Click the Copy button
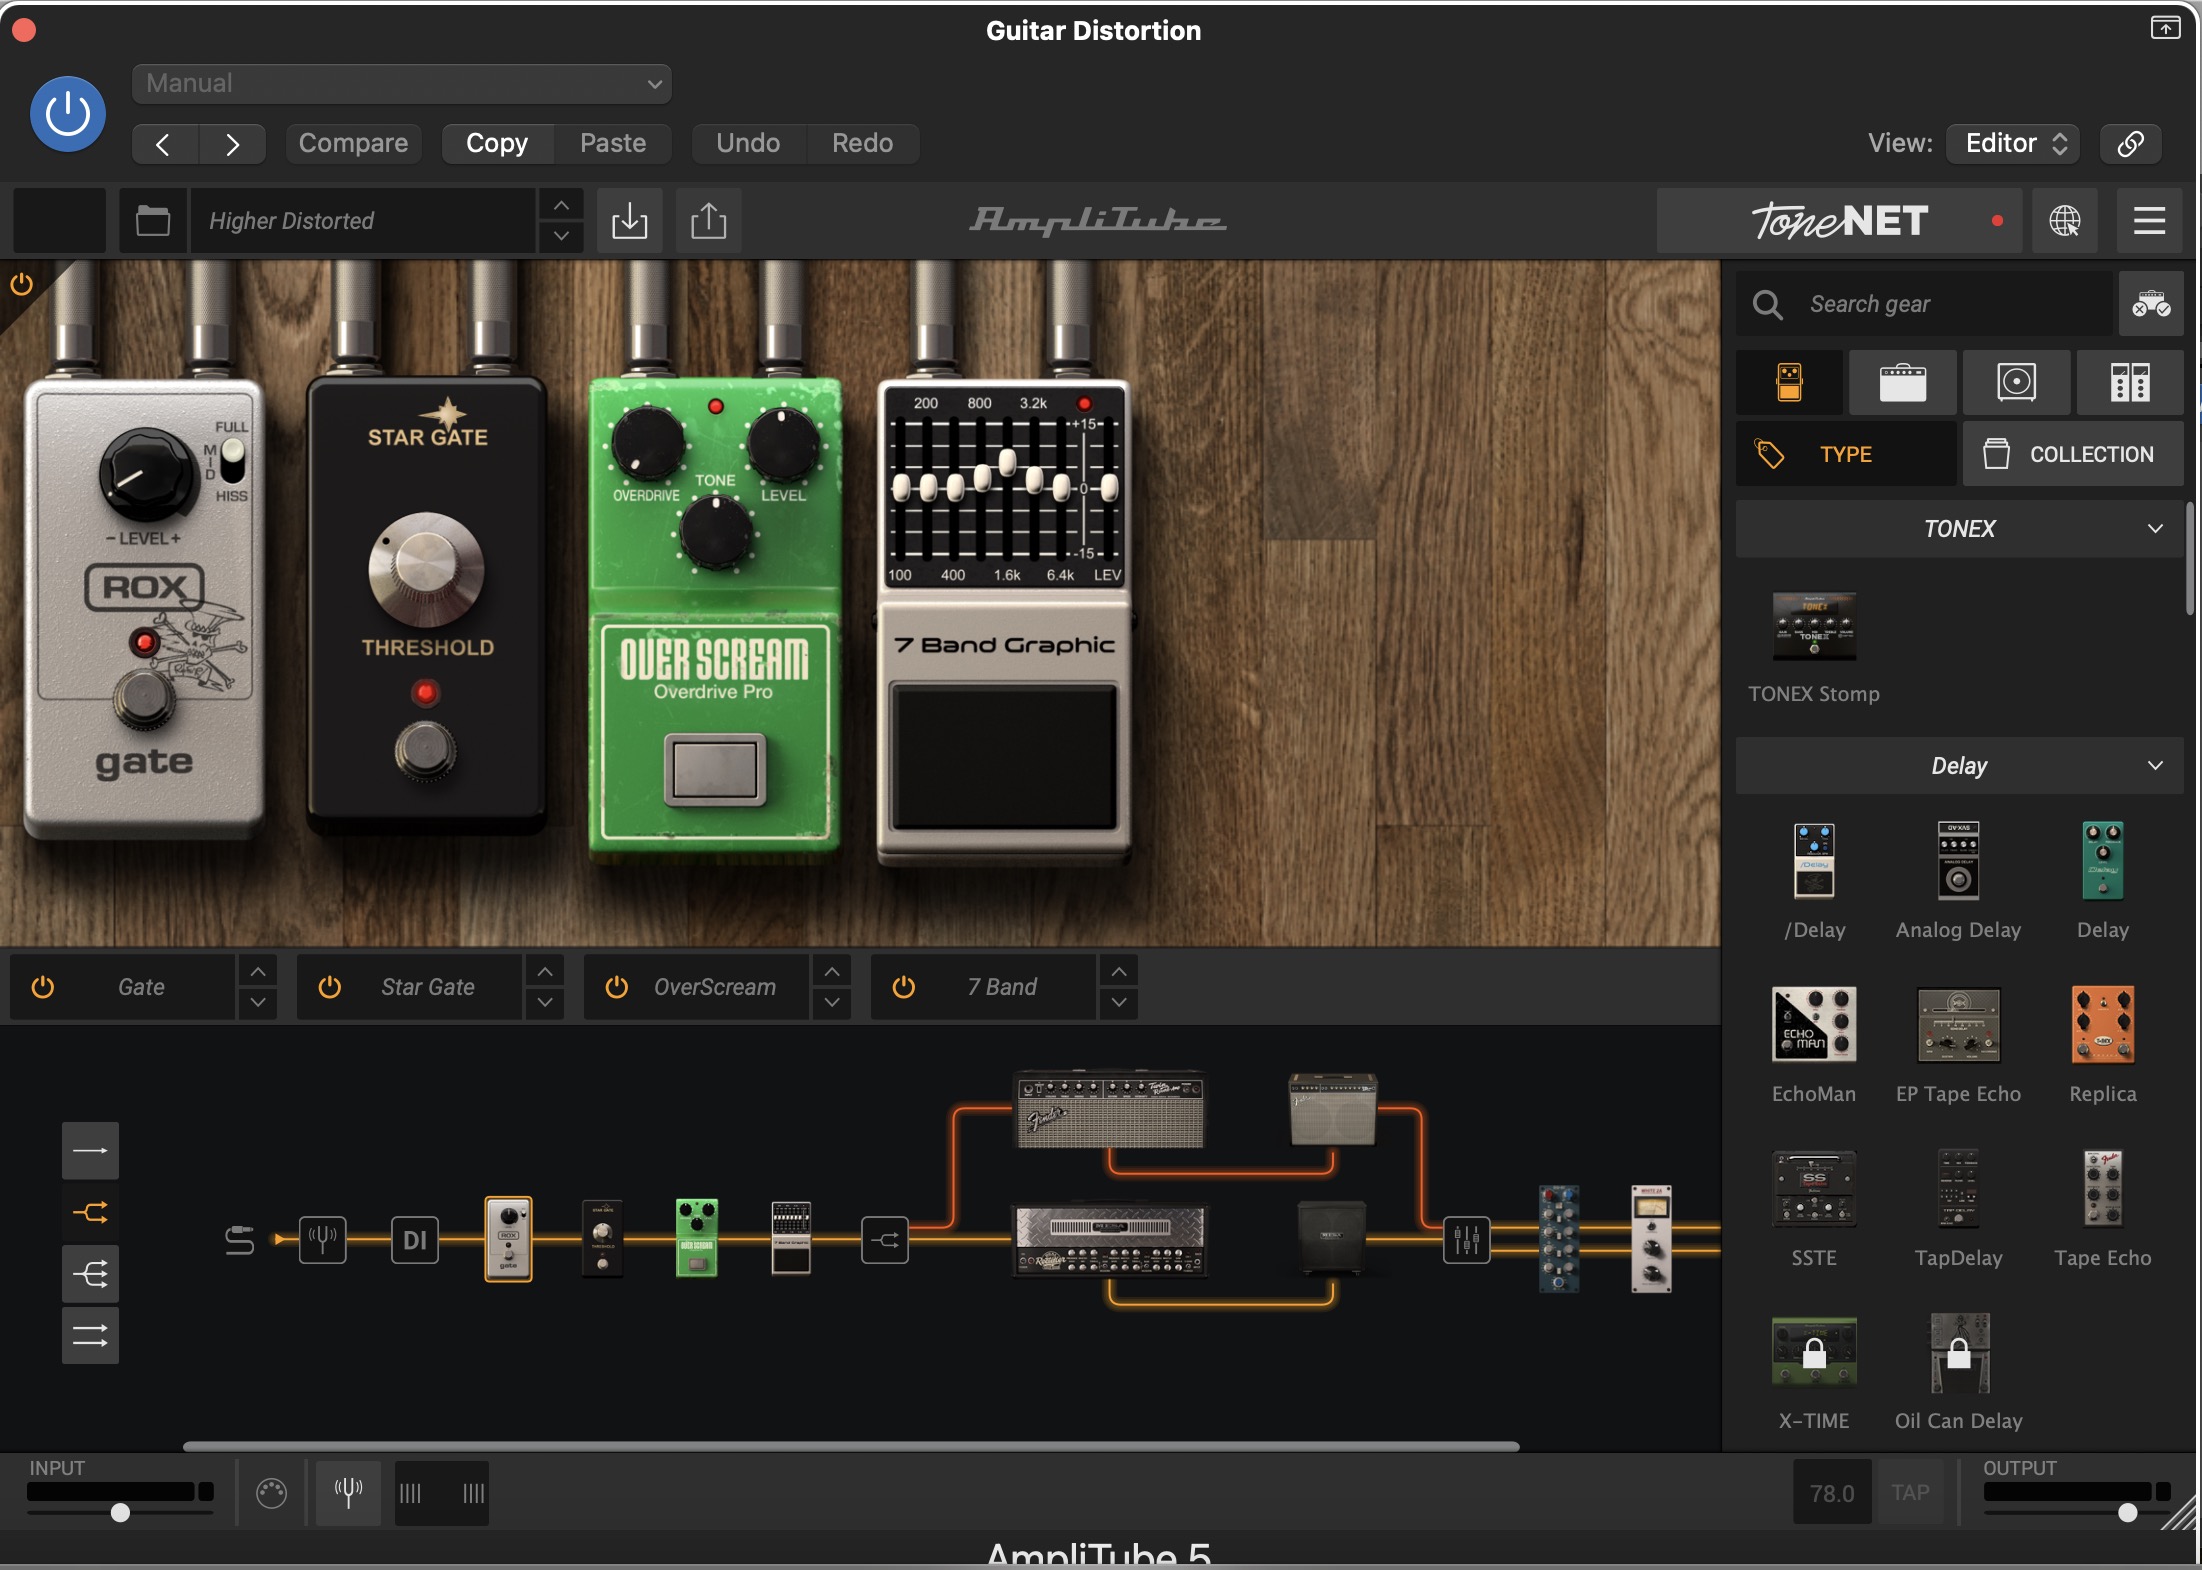Viewport: 2202px width, 1570px height. coord(497,143)
